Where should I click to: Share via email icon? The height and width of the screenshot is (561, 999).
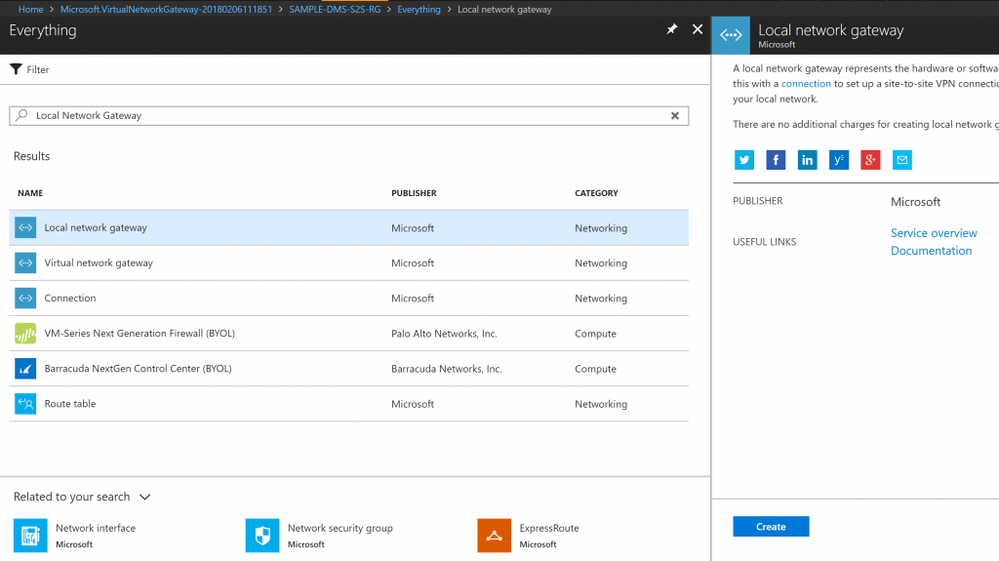tap(902, 160)
